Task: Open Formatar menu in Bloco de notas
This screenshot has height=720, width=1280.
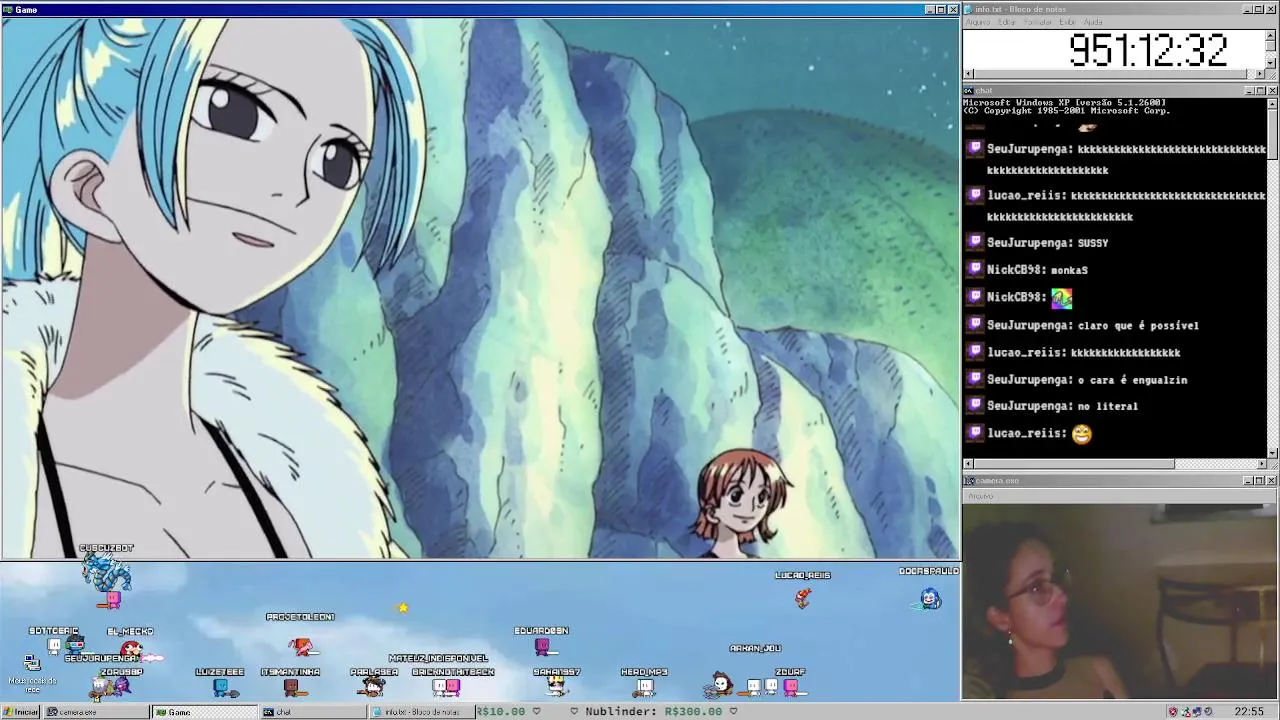Action: (1038, 22)
